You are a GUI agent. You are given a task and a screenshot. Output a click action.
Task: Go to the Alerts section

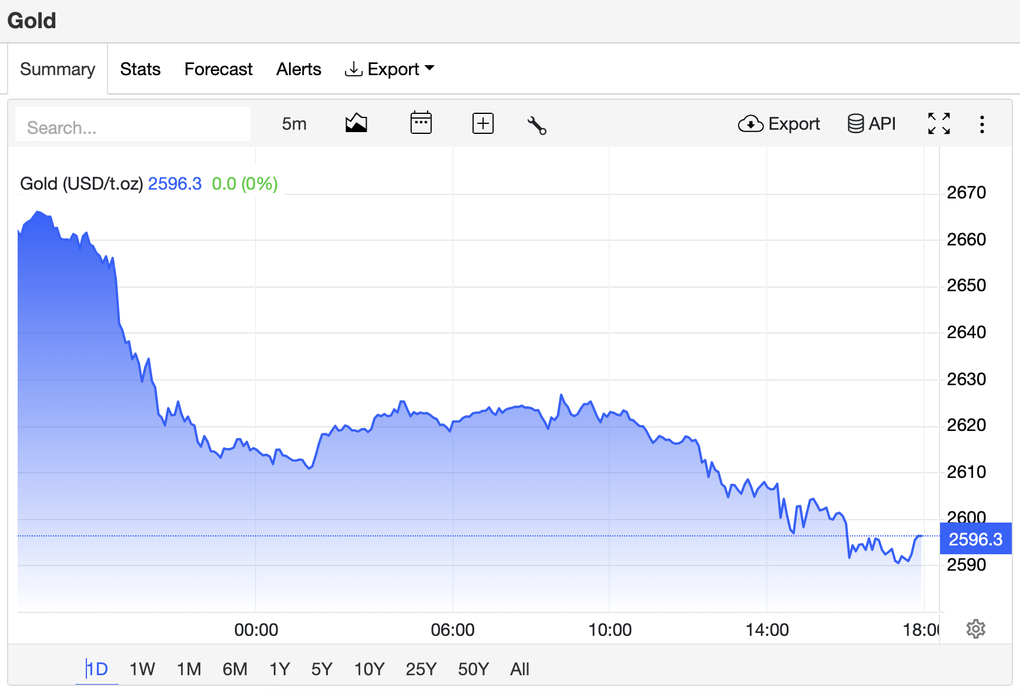[298, 69]
